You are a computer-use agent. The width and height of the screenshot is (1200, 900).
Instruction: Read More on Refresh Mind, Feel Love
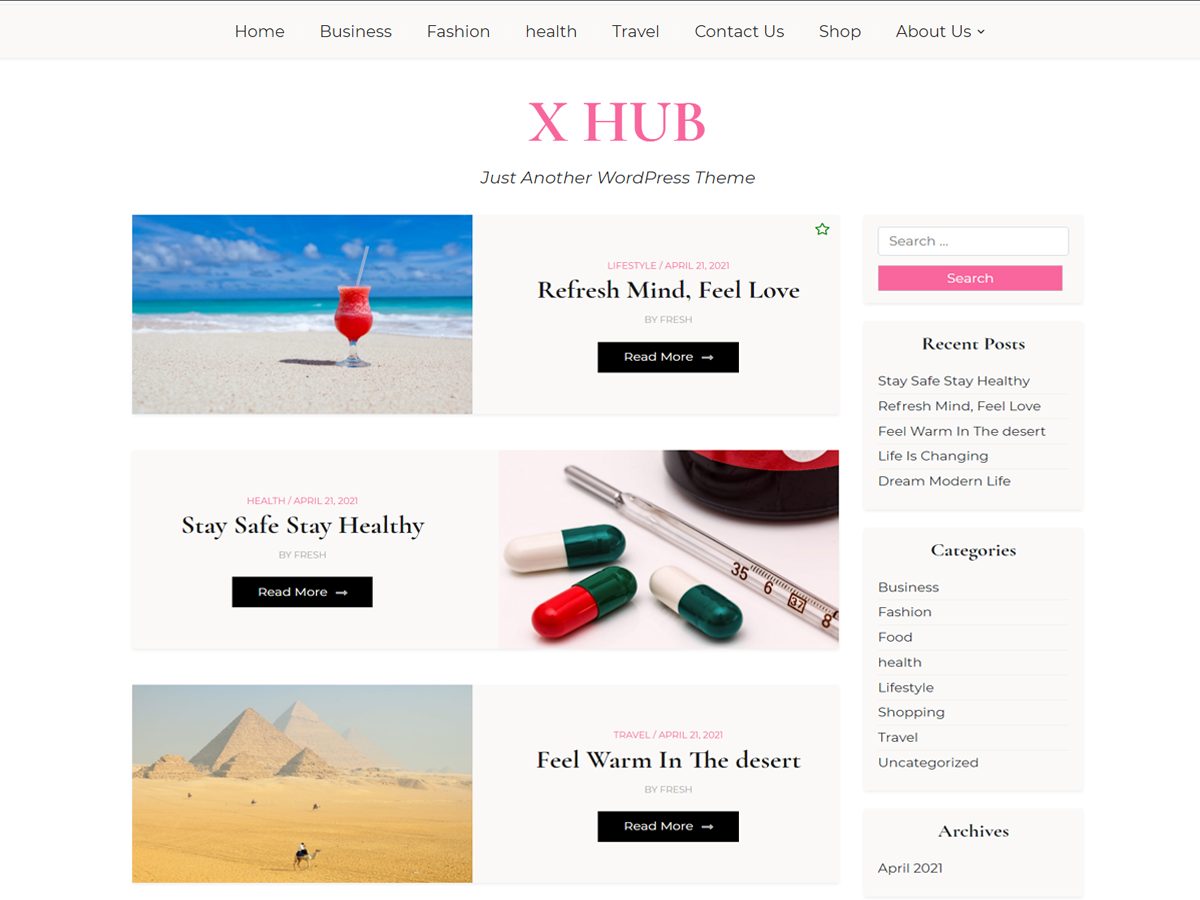pyautogui.click(x=668, y=357)
